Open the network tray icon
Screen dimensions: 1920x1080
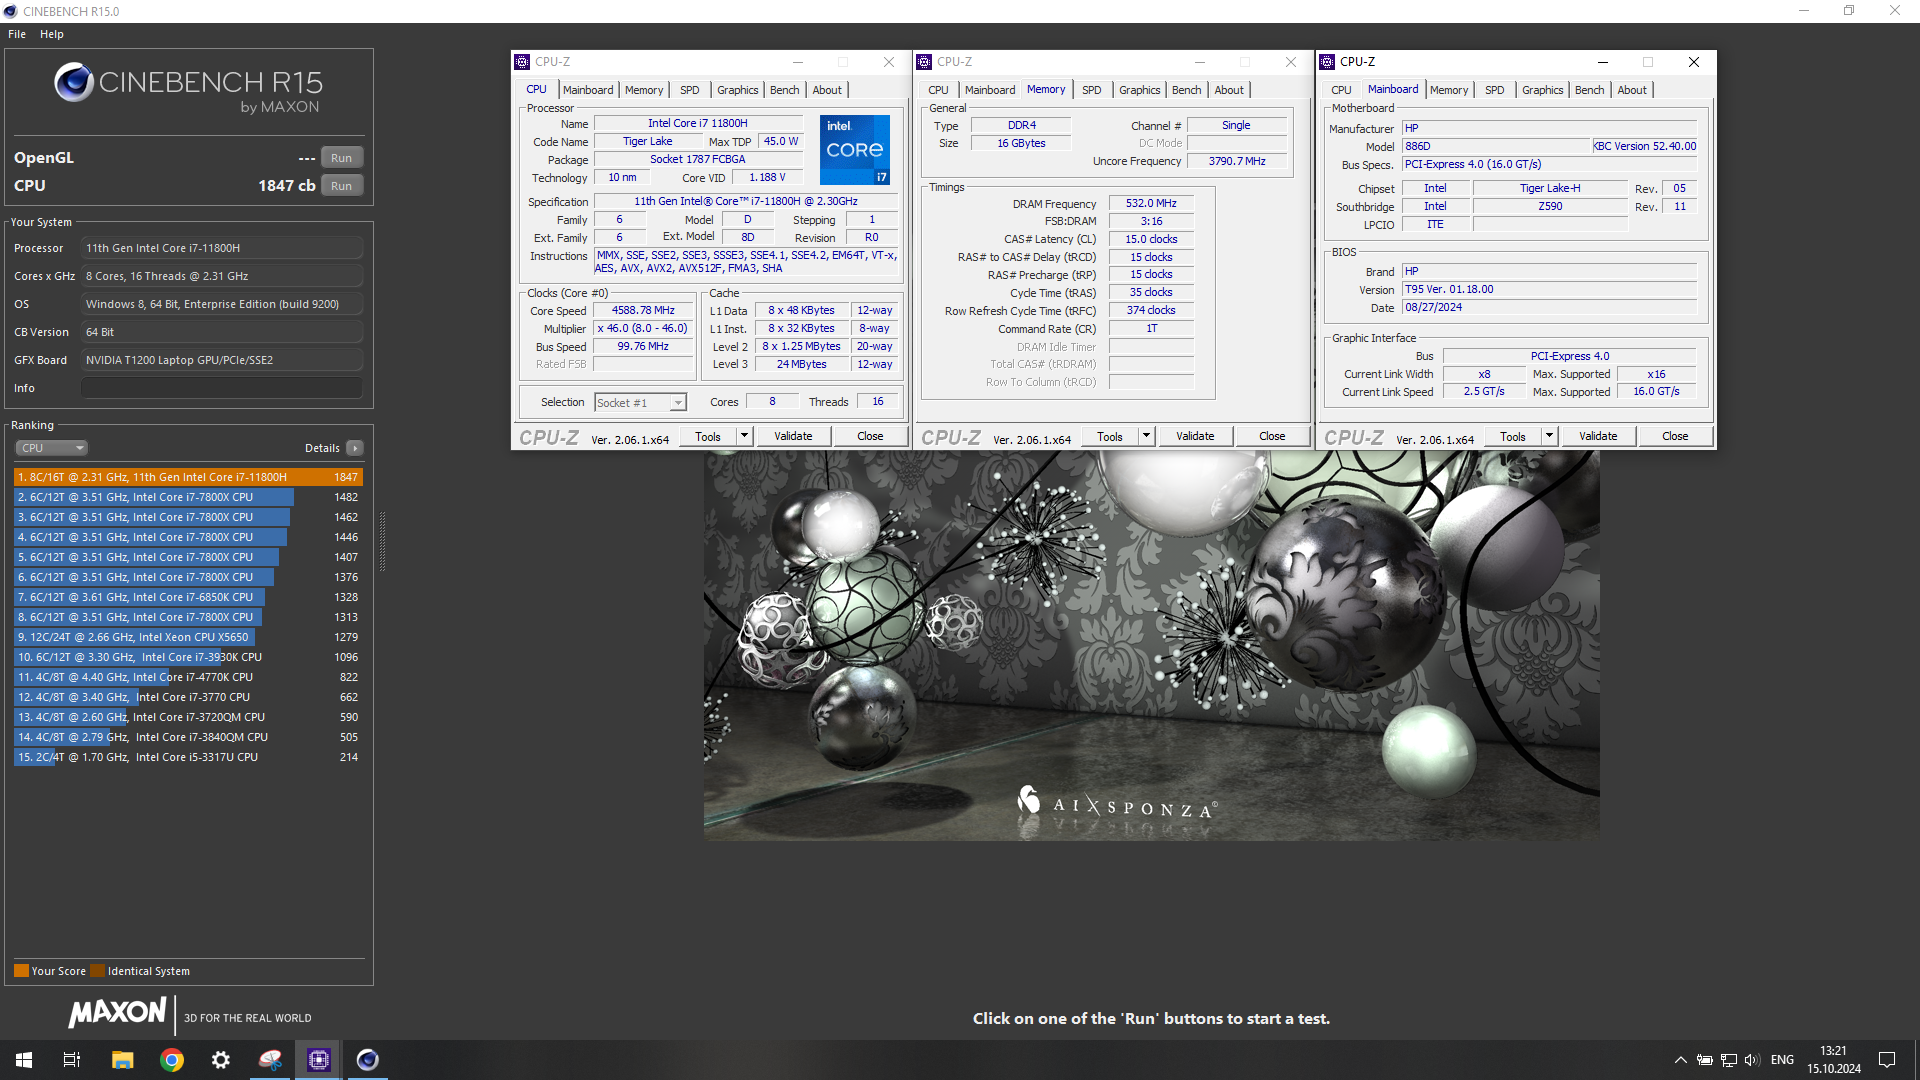(x=1728, y=1060)
